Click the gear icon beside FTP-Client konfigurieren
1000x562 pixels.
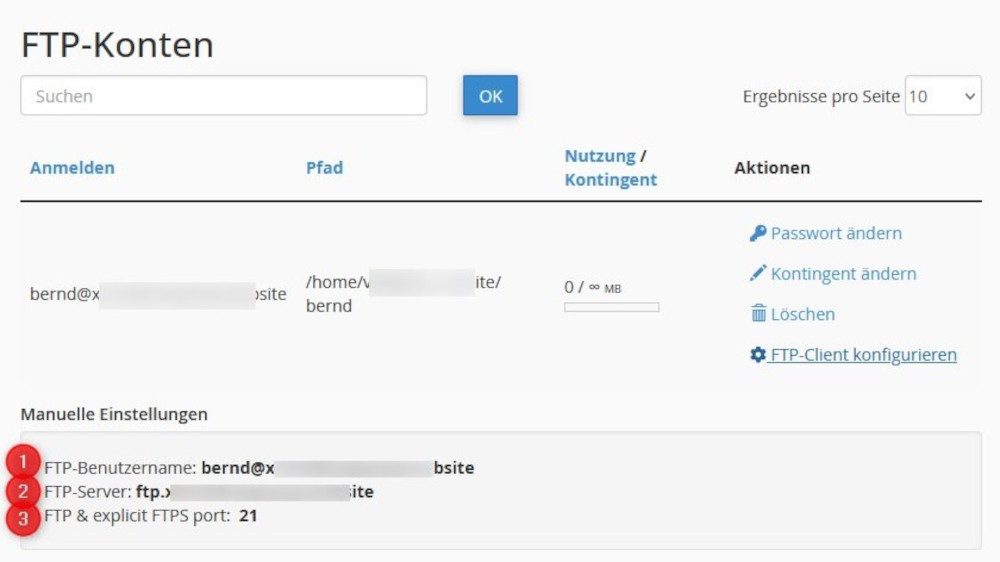(758, 355)
